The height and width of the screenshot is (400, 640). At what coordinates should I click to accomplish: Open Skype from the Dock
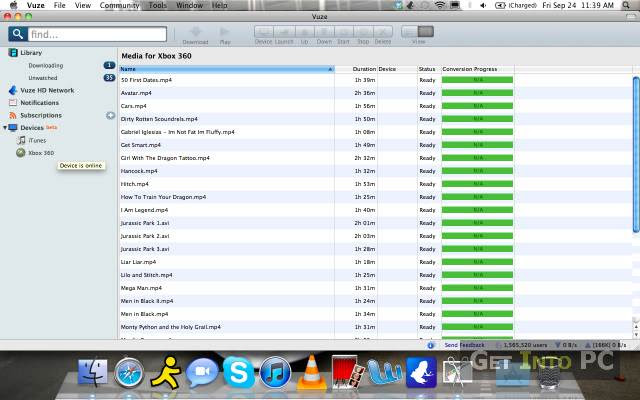[x=239, y=372]
